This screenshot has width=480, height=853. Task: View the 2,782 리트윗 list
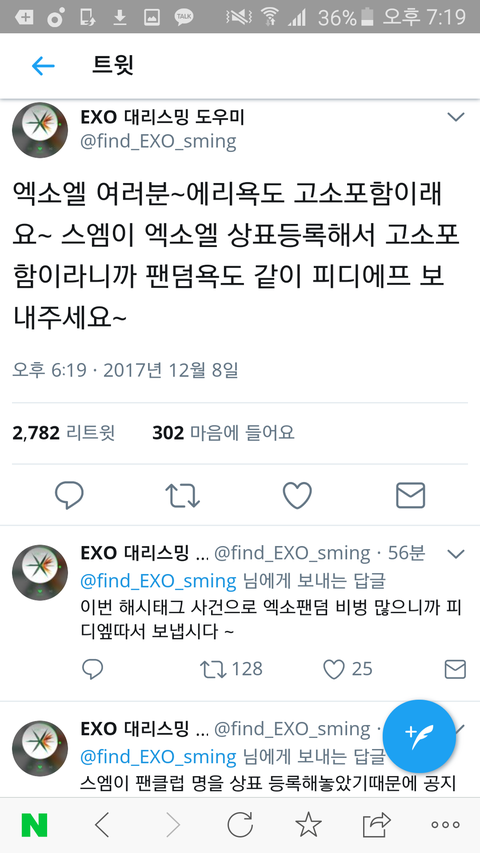[64, 433]
